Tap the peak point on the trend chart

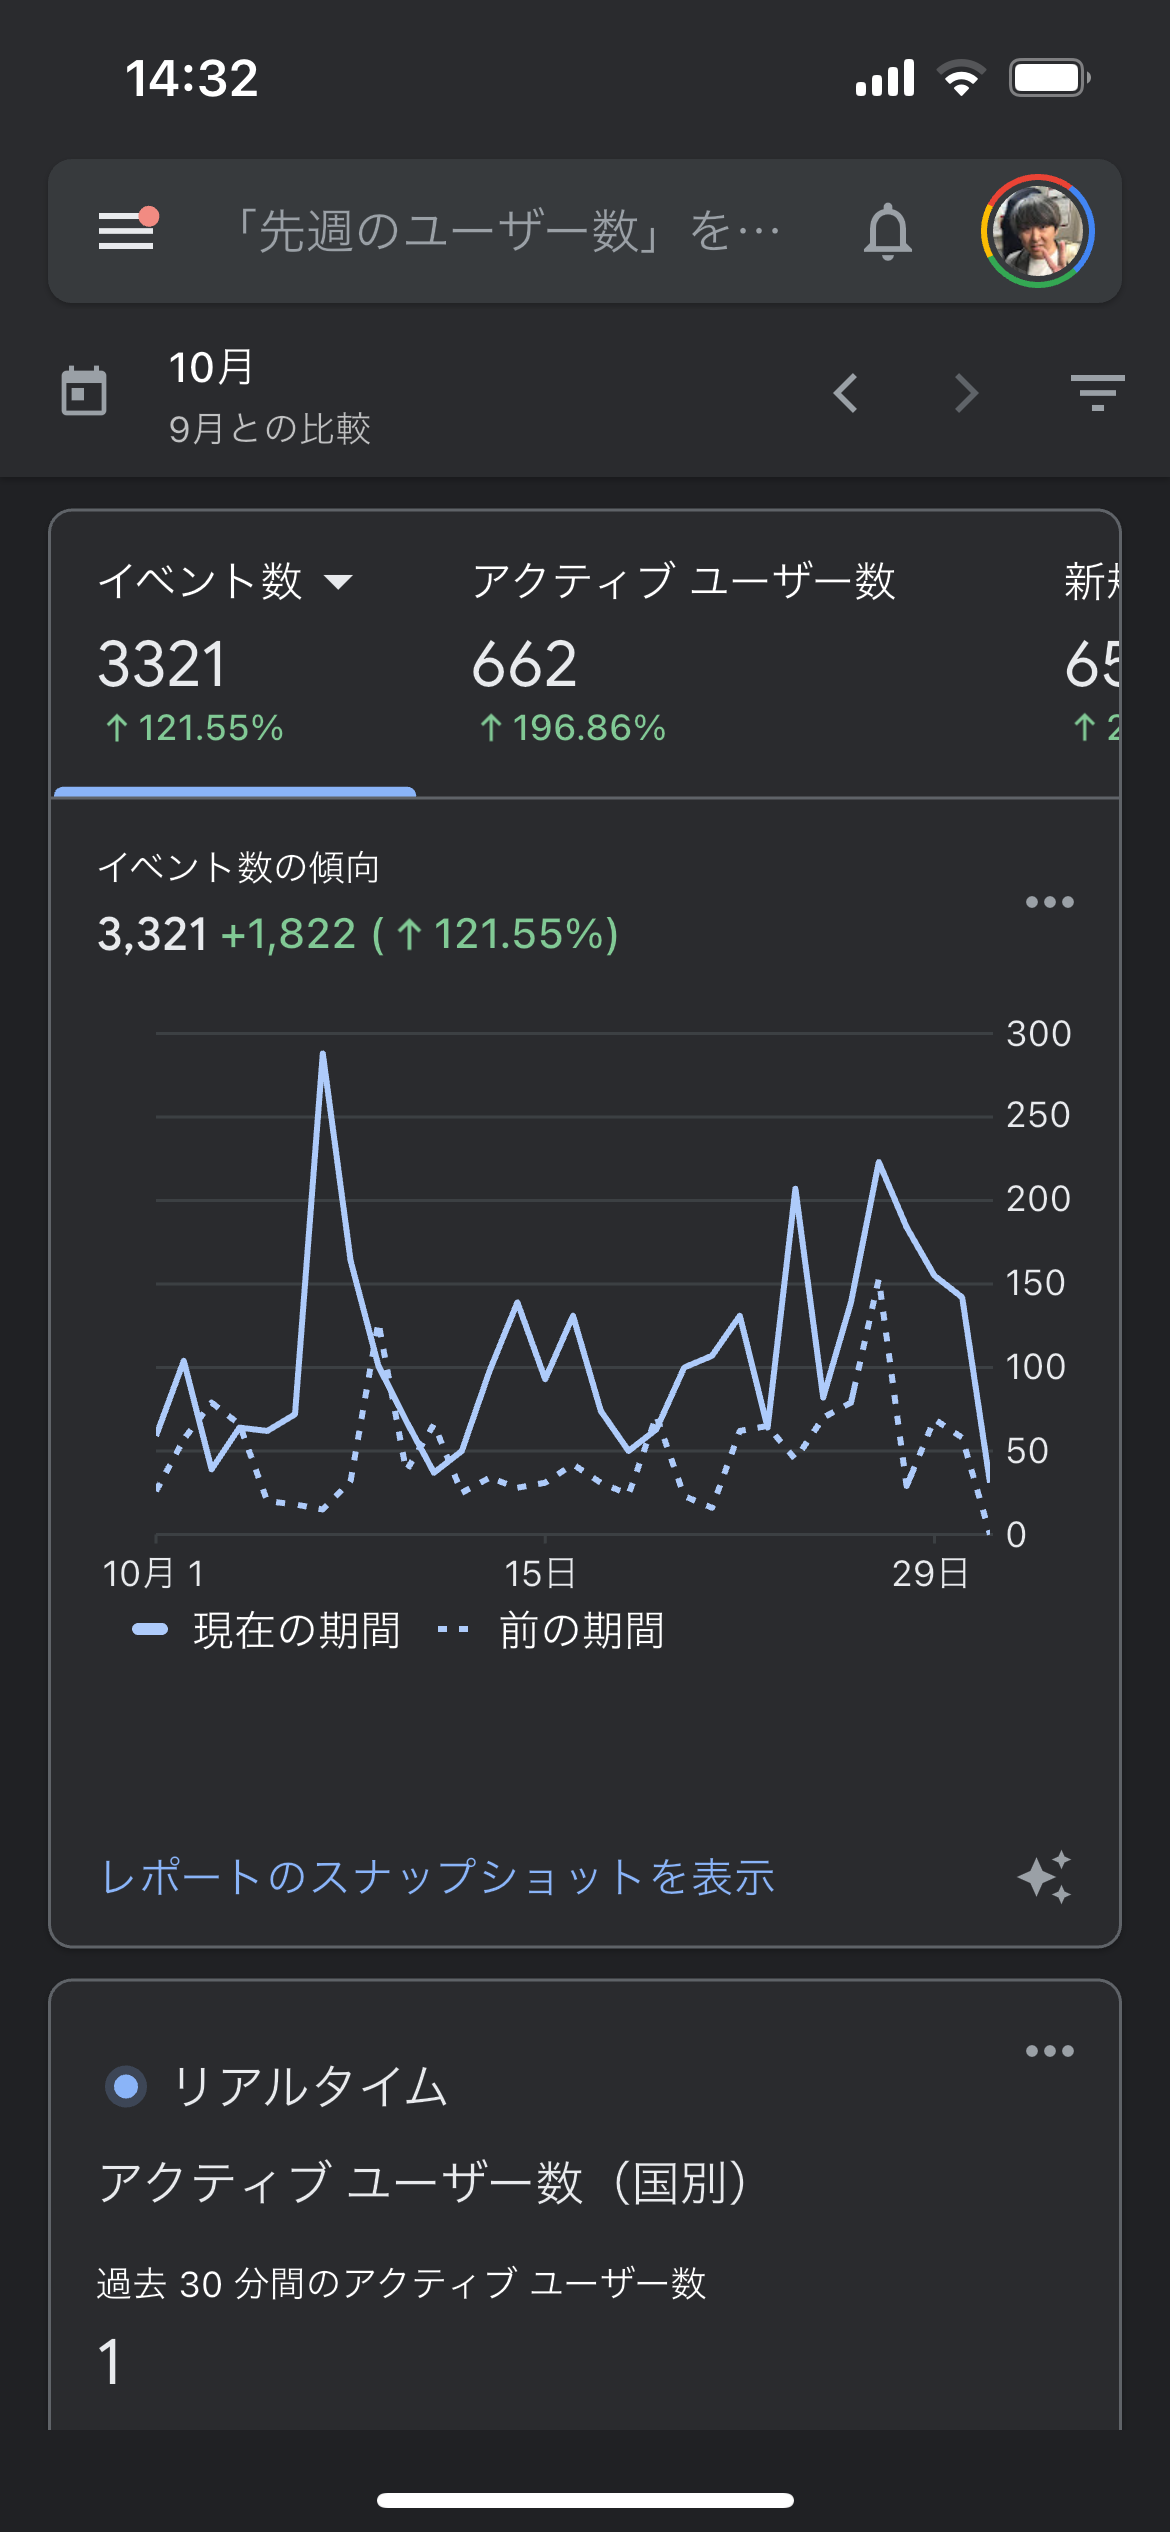coord(323,1053)
